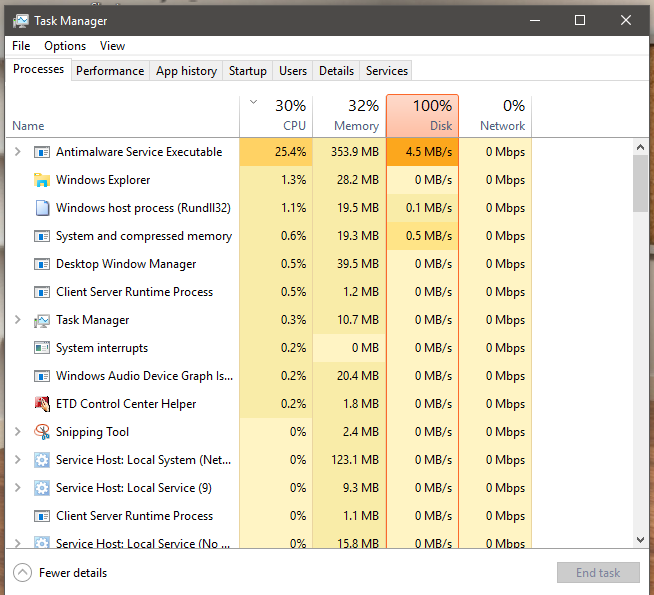
Task: Click the Antimalware Service Executable process icon
Action: (42, 152)
